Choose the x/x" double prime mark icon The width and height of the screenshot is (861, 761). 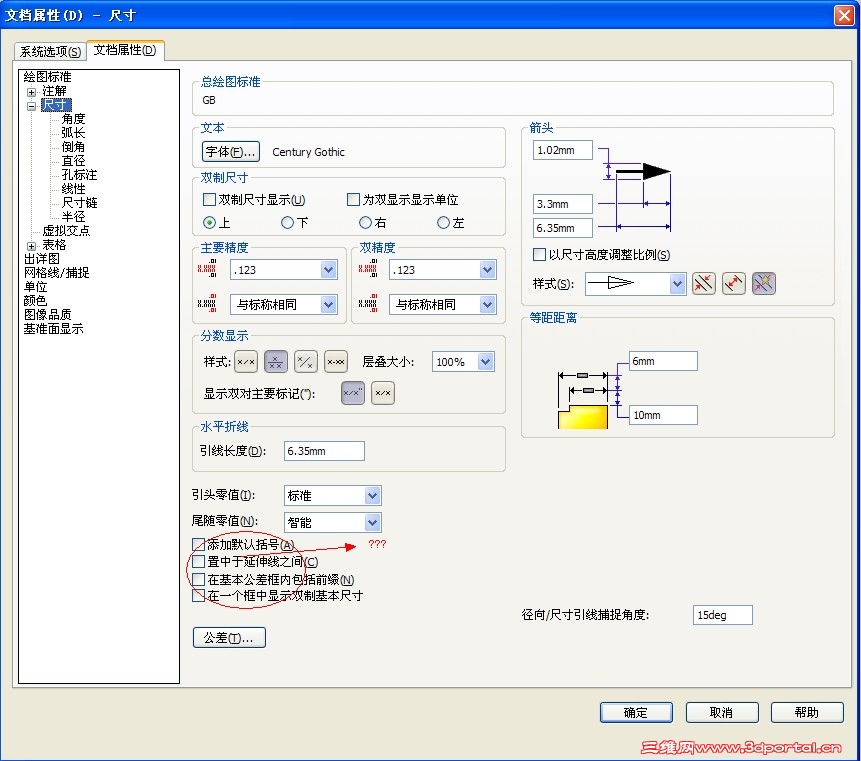coord(353,393)
